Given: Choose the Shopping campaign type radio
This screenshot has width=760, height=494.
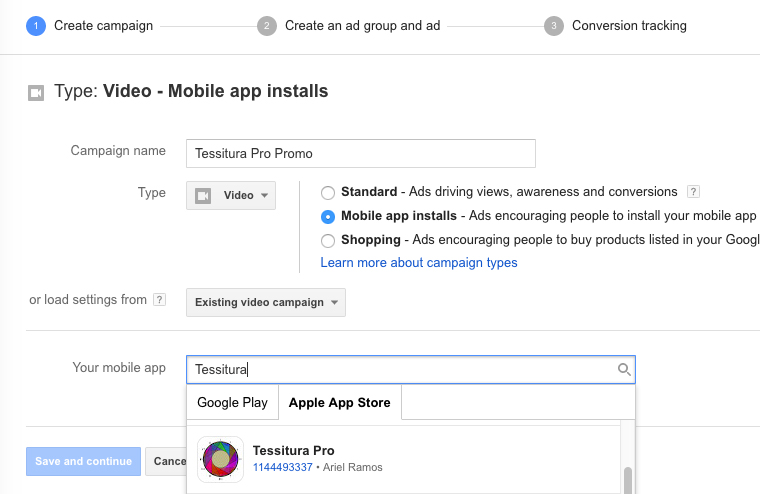Looking at the screenshot, I should (x=328, y=240).
